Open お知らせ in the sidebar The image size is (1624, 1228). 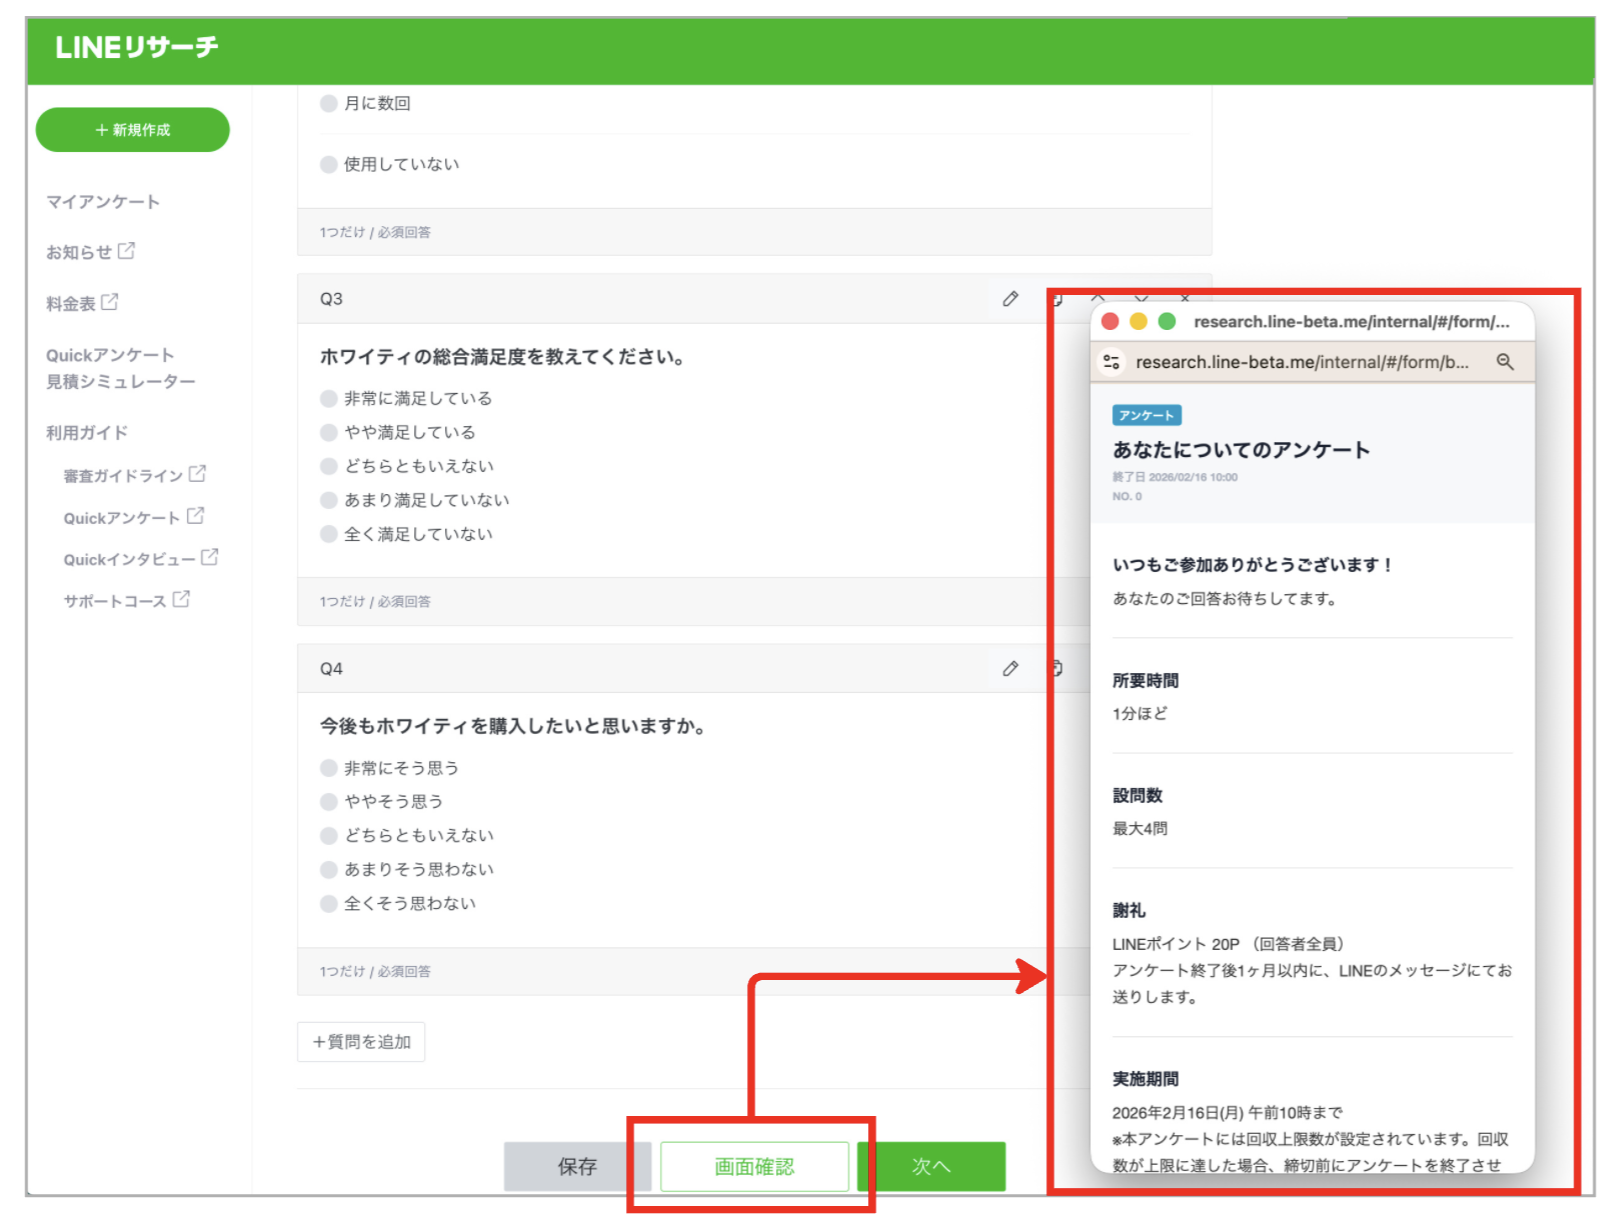coord(79,252)
